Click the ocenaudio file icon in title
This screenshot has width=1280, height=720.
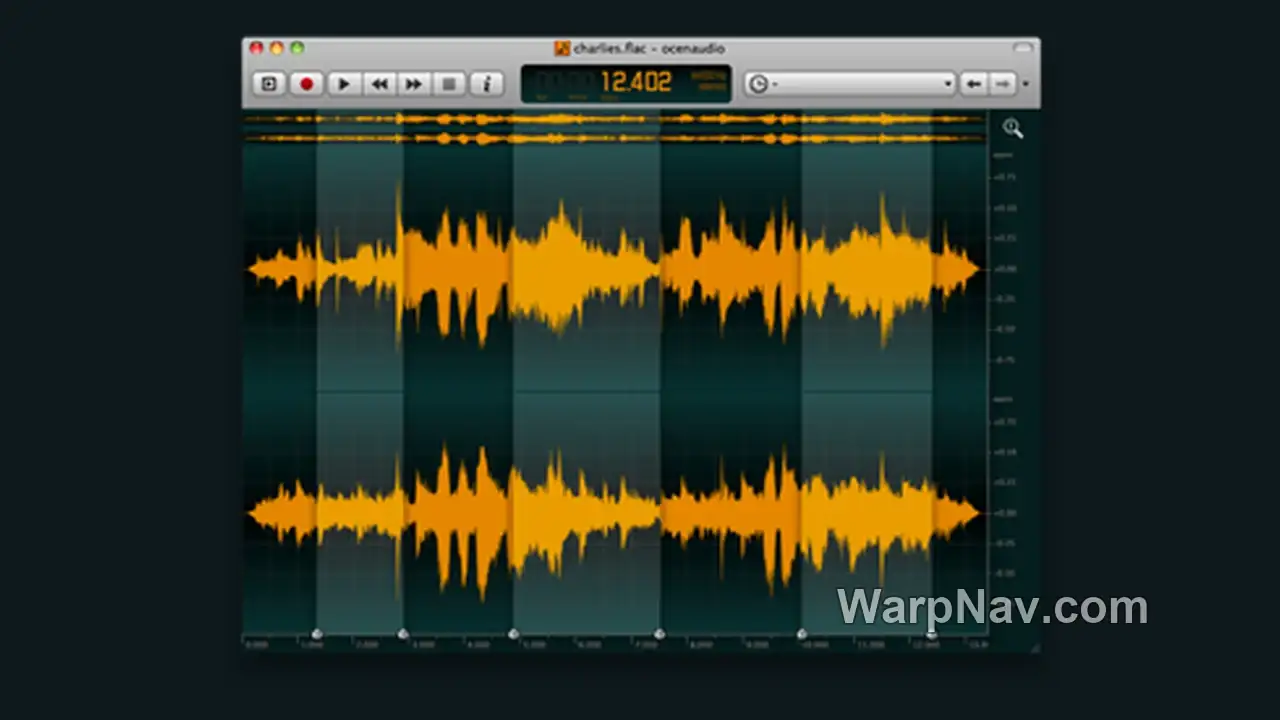pyautogui.click(x=562, y=48)
